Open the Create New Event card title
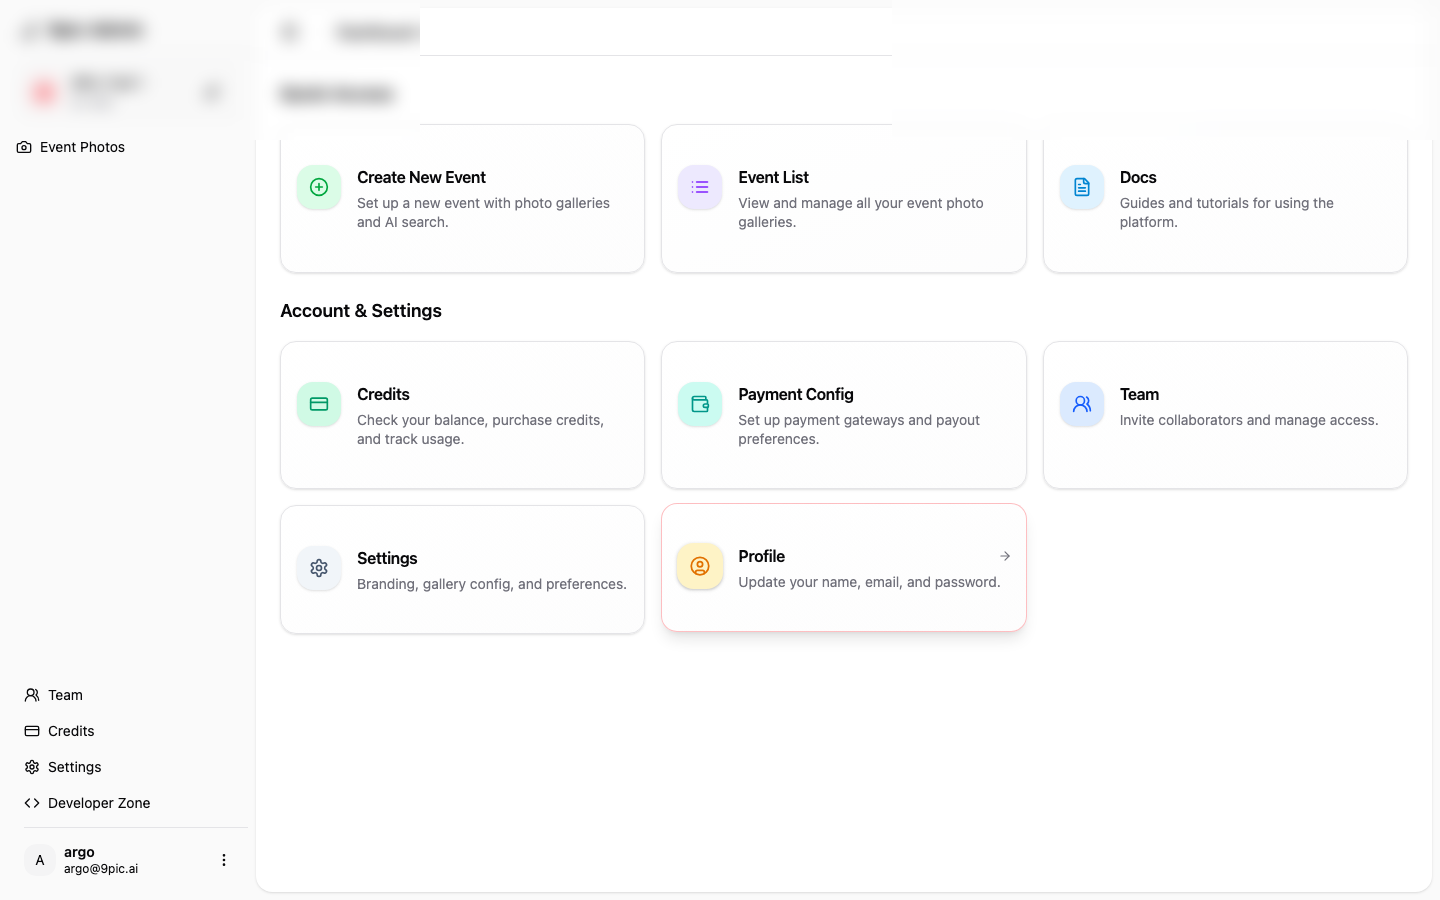Viewport: 1440px width, 900px height. (421, 177)
